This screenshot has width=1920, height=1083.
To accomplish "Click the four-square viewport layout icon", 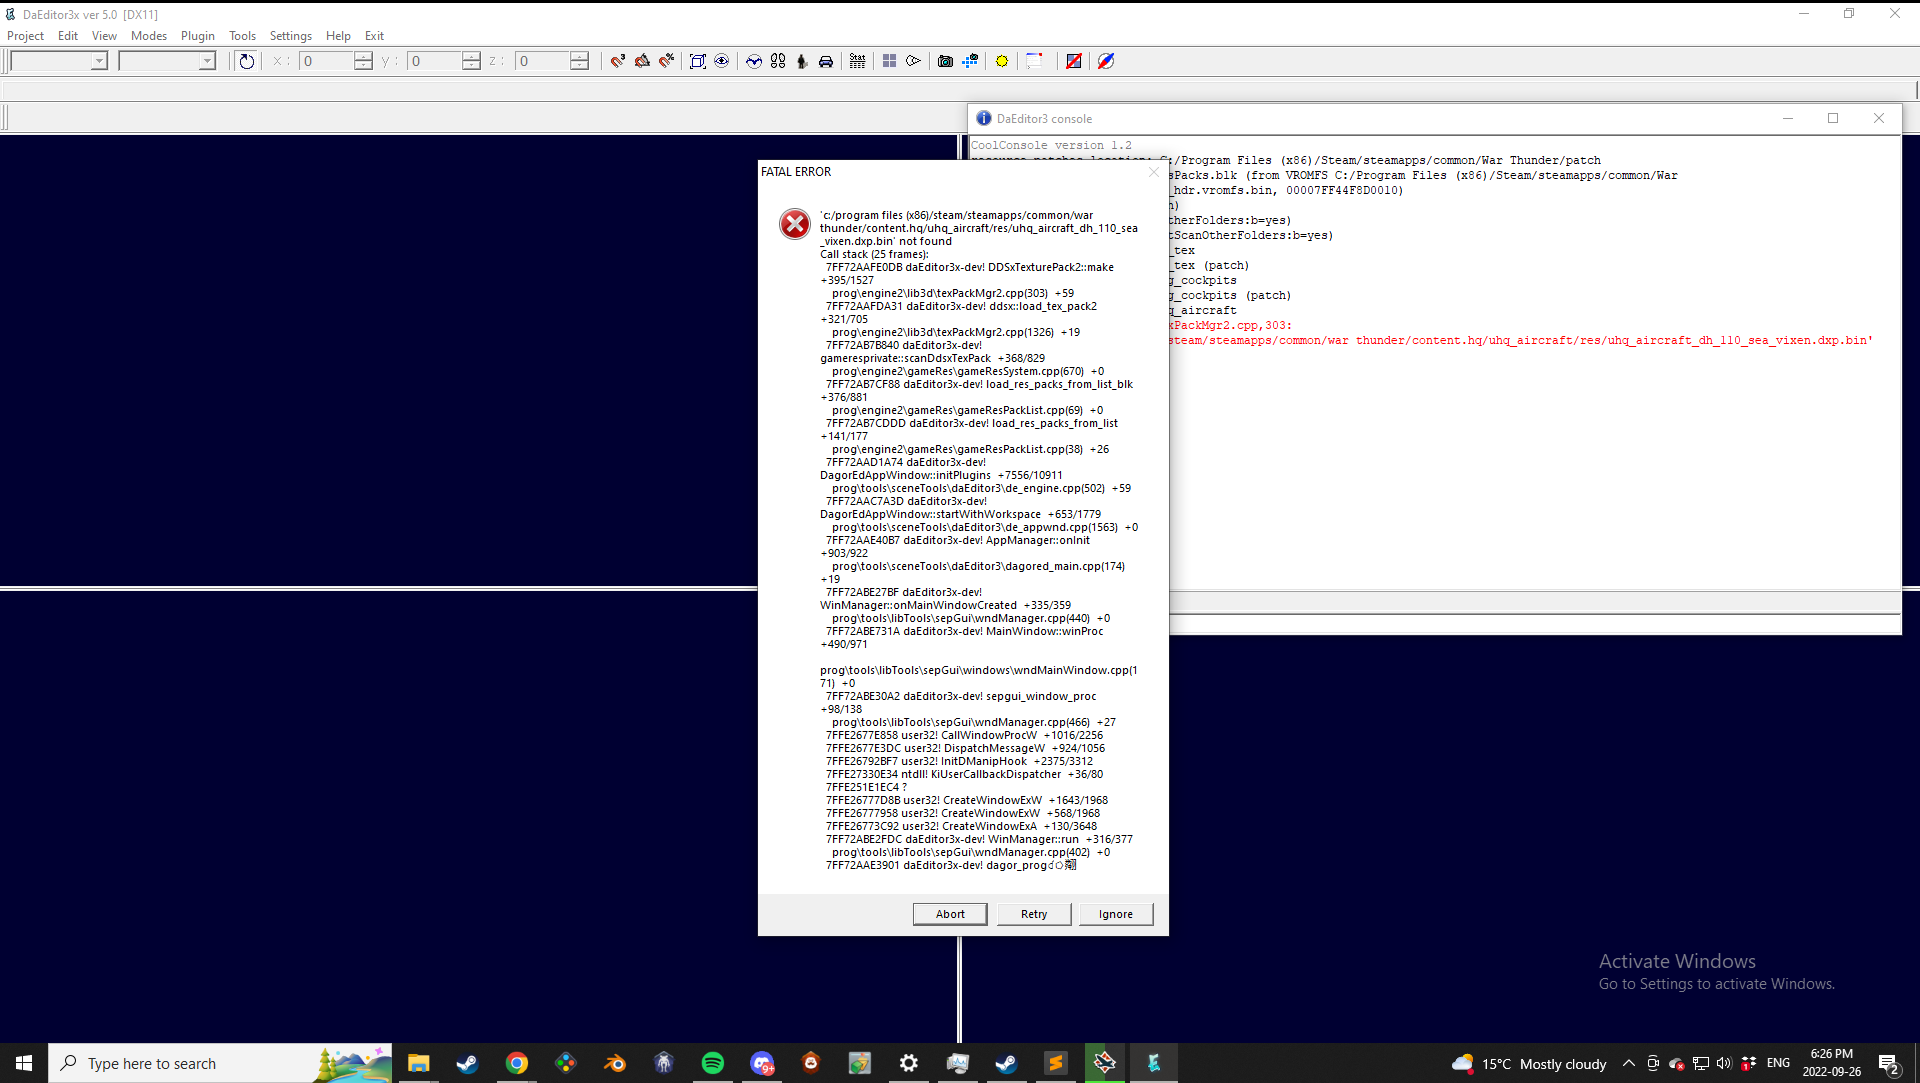I will pos(889,61).
